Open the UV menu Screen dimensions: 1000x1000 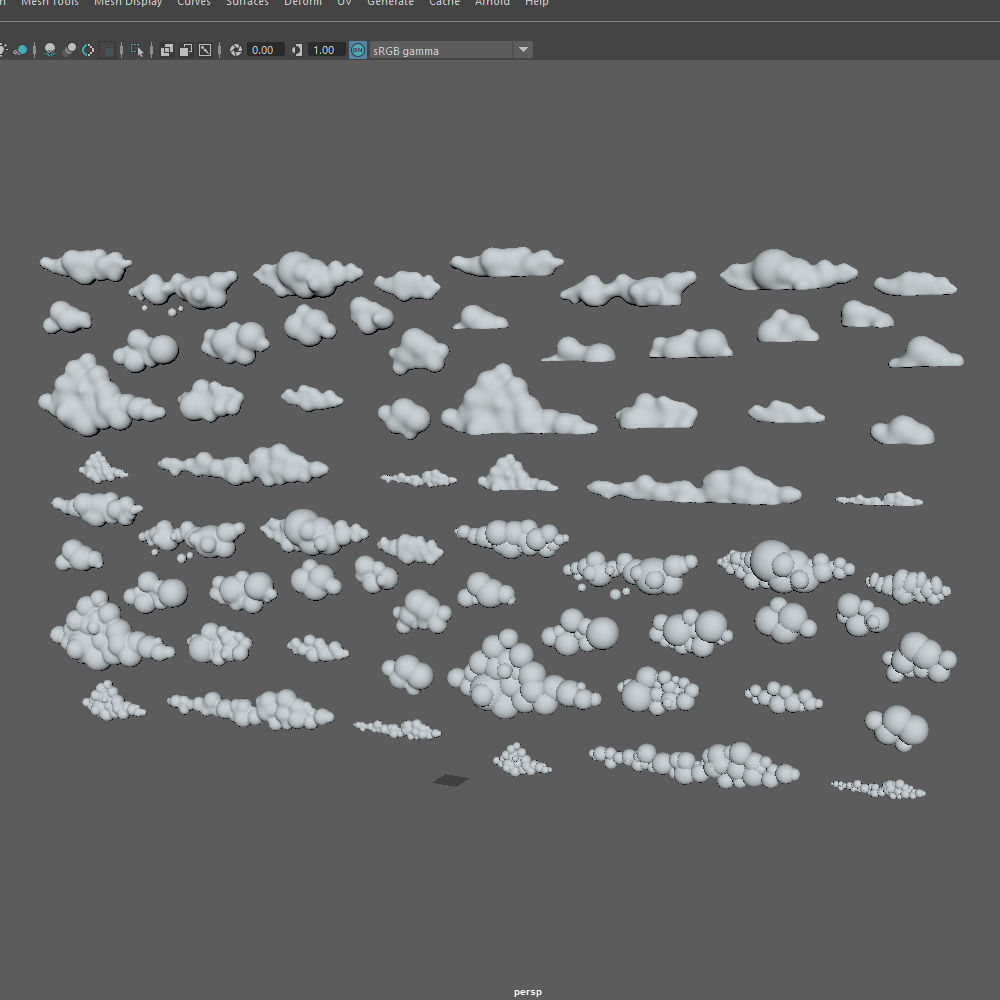[344, 3]
